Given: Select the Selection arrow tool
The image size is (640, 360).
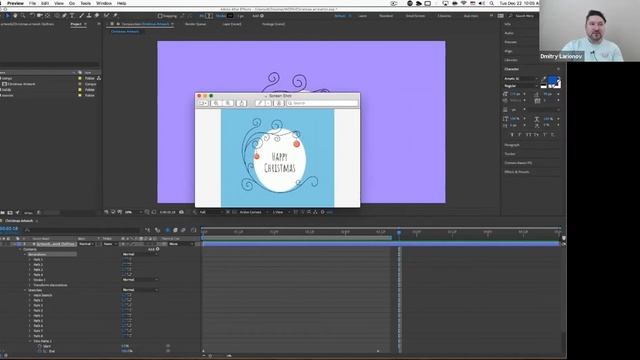Looking at the screenshot, I should click(x=7, y=16).
